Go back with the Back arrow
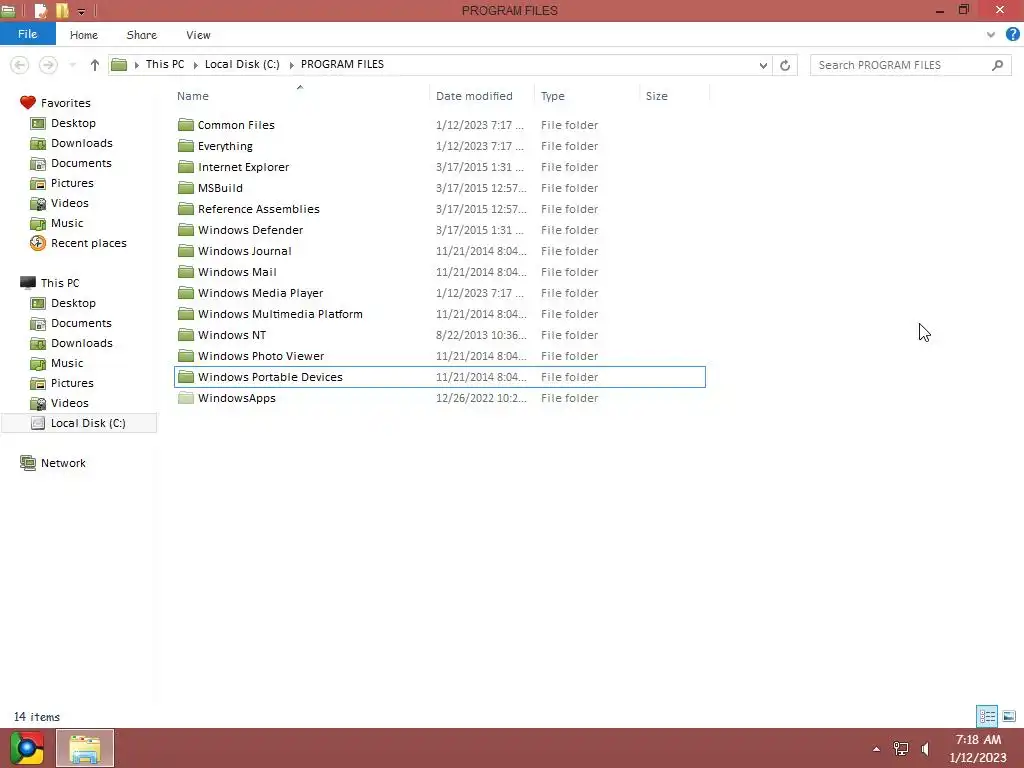The image size is (1024, 768). pyautogui.click(x=20, y=65)
